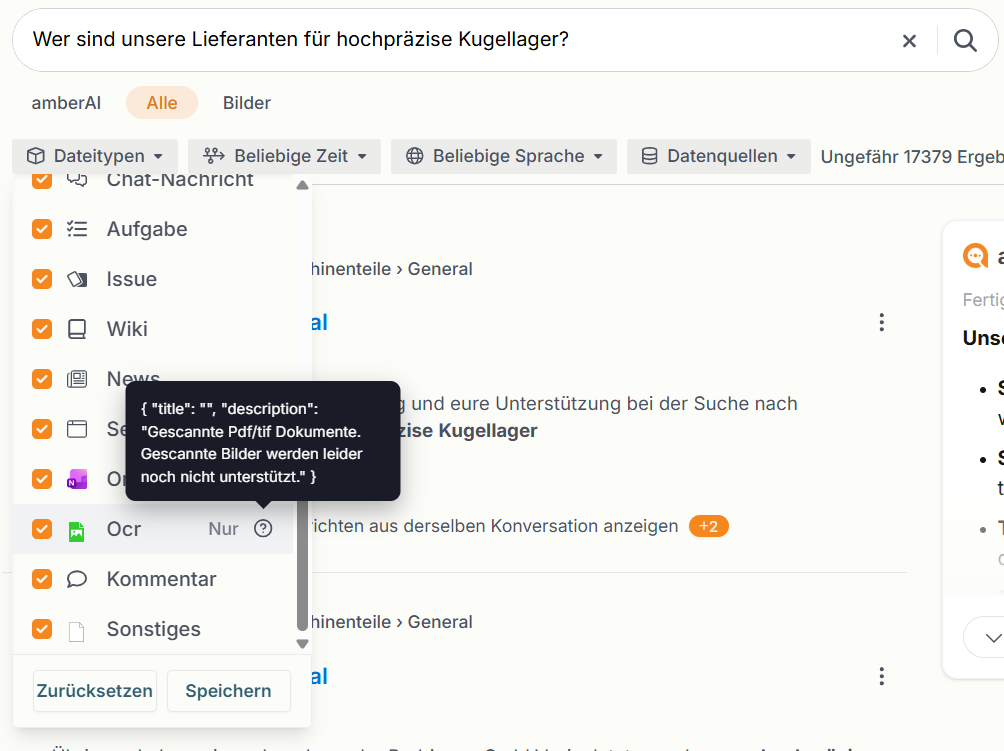Open the three-dot menu of second result
The height and width of the screenshot is (751, 1004).
(x=882, y=676)
